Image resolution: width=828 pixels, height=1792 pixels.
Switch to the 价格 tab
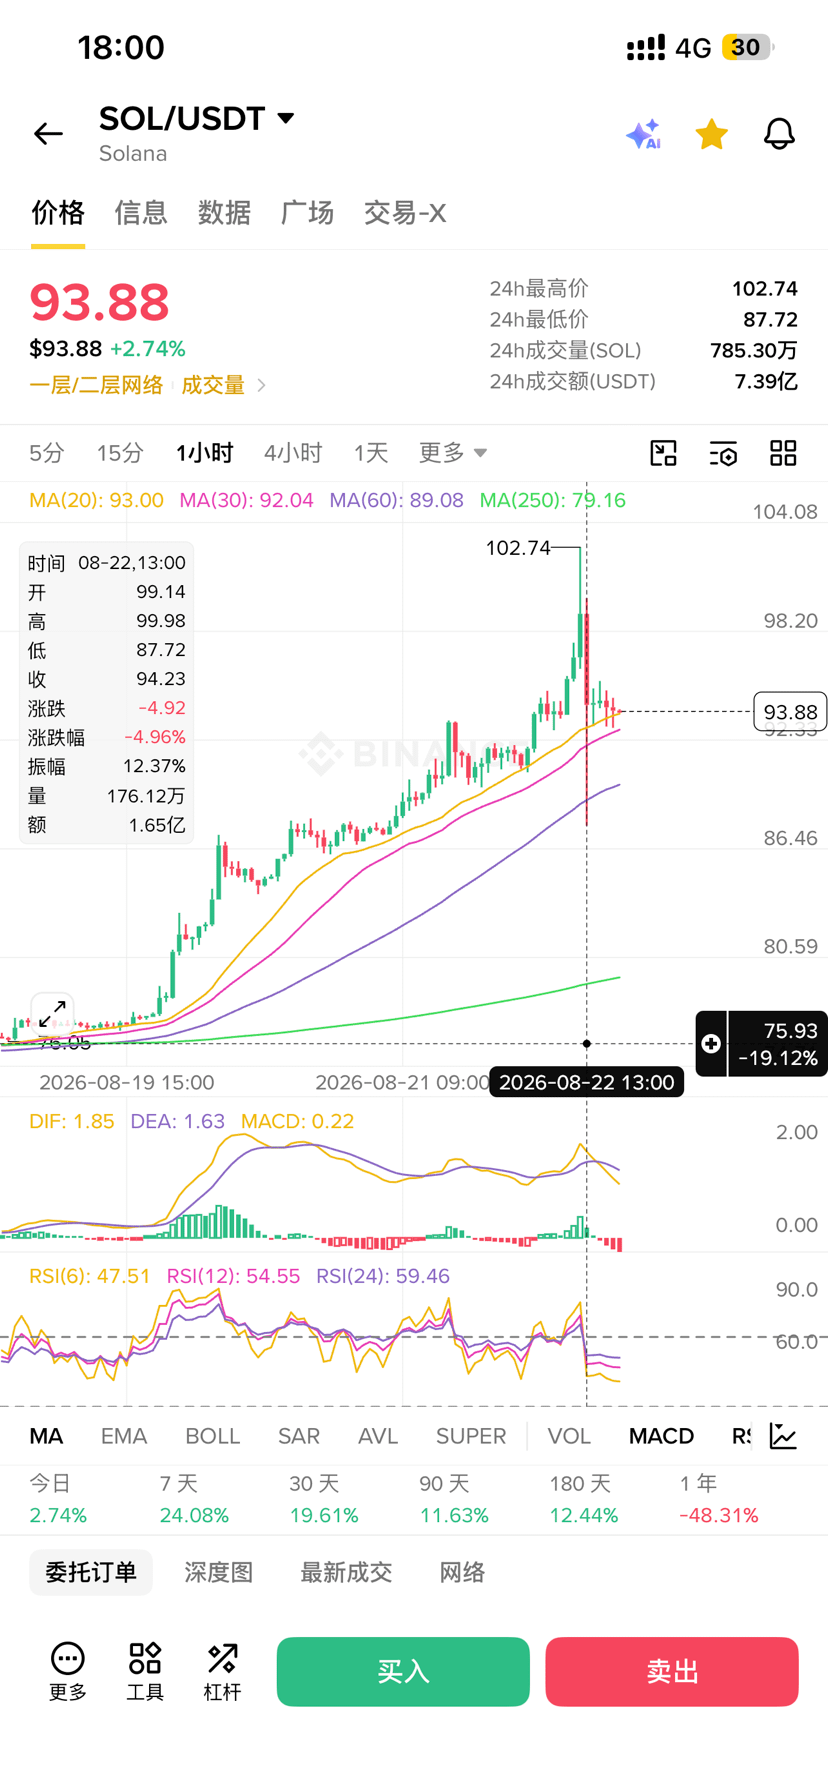click(x=58, y=213)
